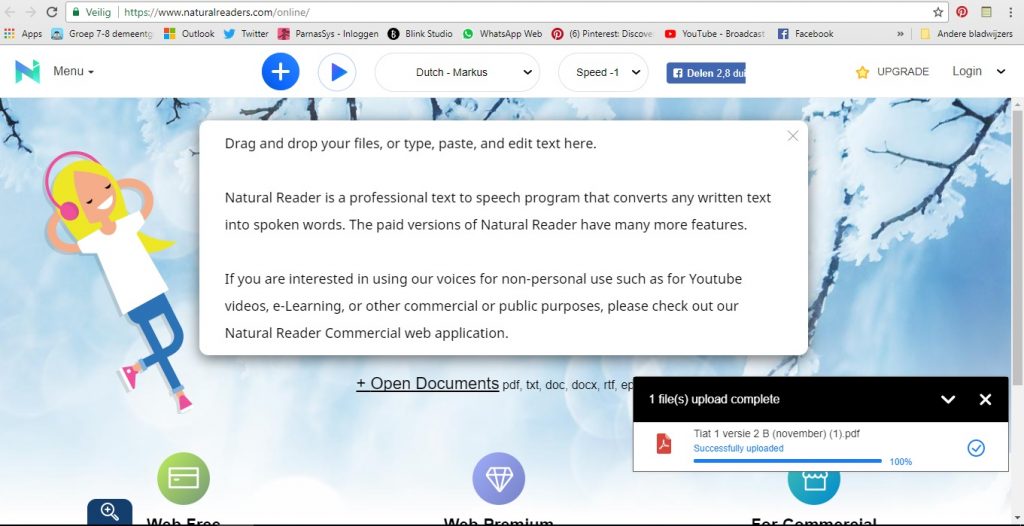1024x526 pixels.
Task: Open the Andere bladwijzers folder
Action: (967, 33)
